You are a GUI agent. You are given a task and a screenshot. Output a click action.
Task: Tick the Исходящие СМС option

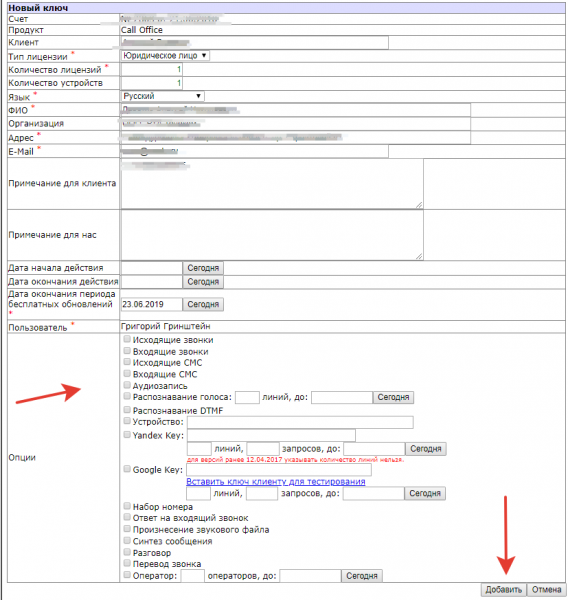click(127, 362)
